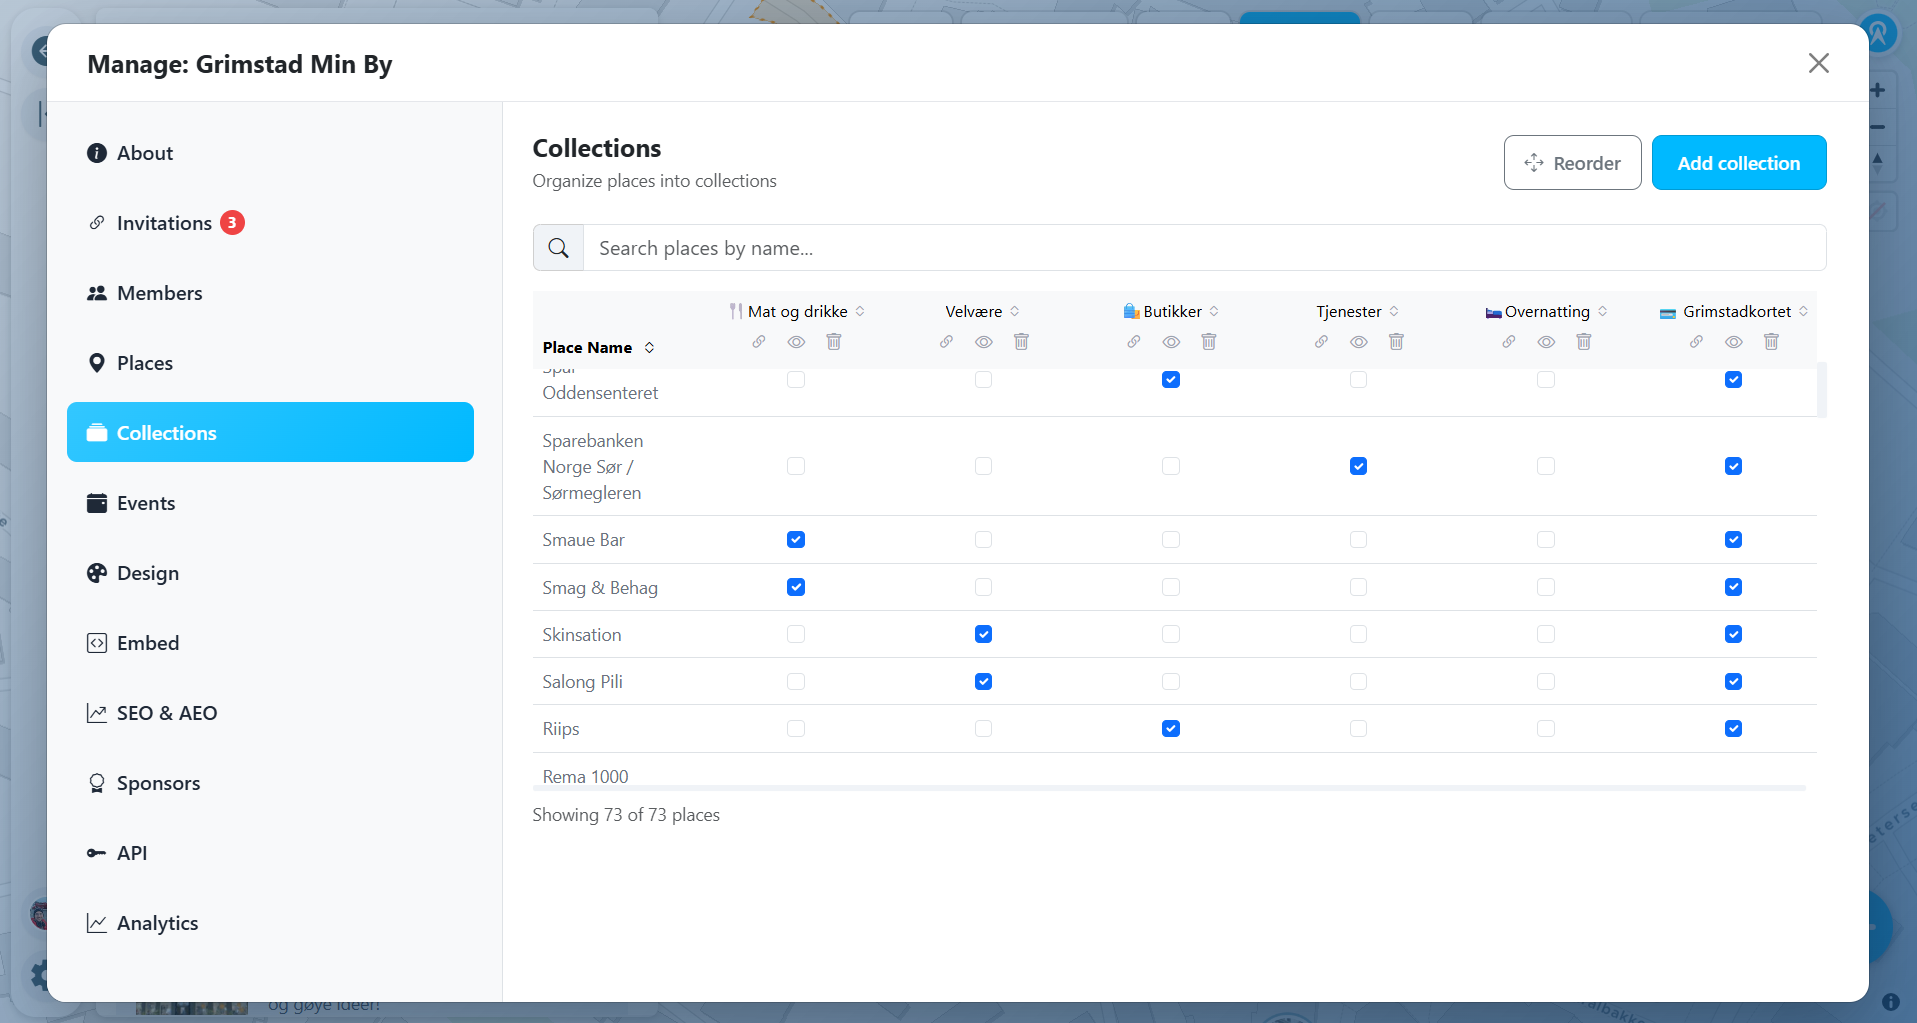This screenshot has width=1917, height=1023.
Task: Sort by Mat og drikke column arrows
Action: coord(860,311)
